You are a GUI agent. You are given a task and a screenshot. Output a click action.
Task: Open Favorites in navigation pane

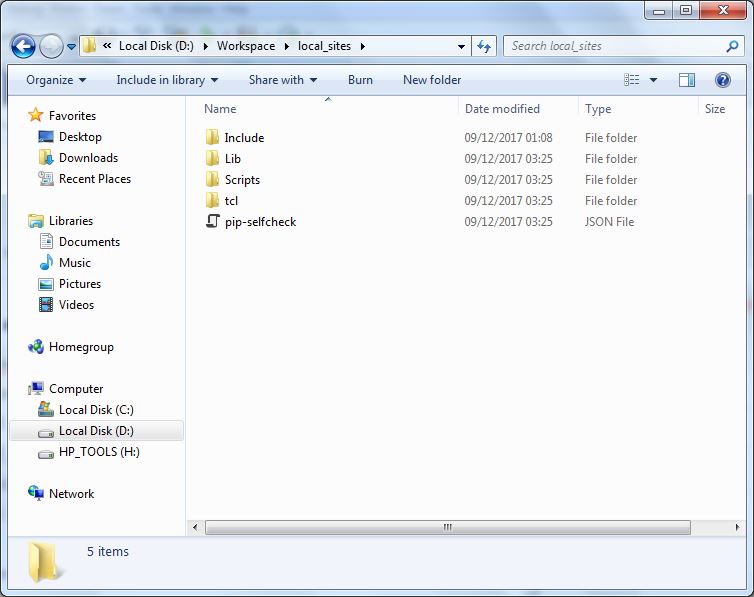(x=72, y=116)
